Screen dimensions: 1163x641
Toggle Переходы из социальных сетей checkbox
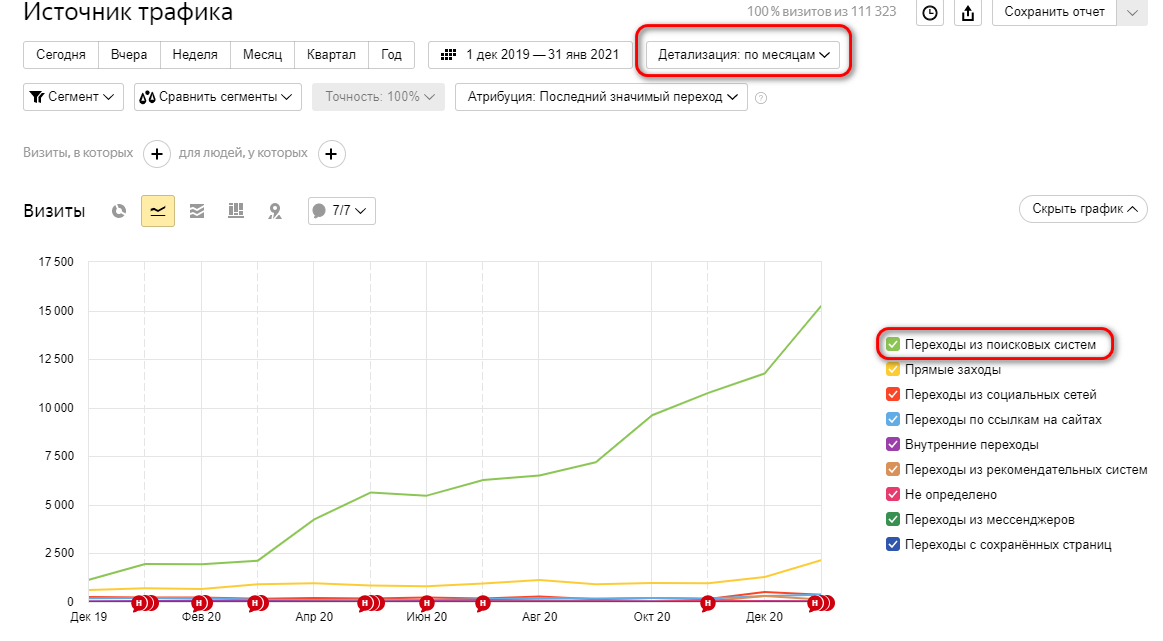(893, 395)
